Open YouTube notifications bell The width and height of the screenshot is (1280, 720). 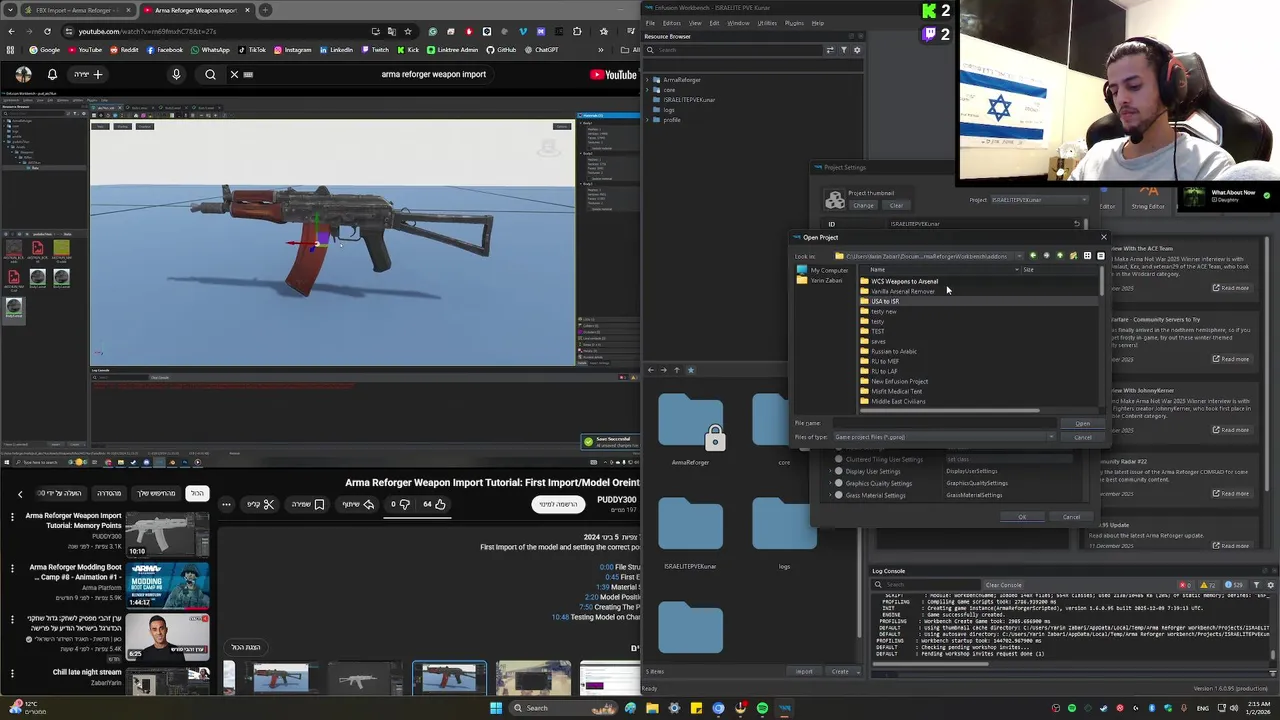click(52, 74)
